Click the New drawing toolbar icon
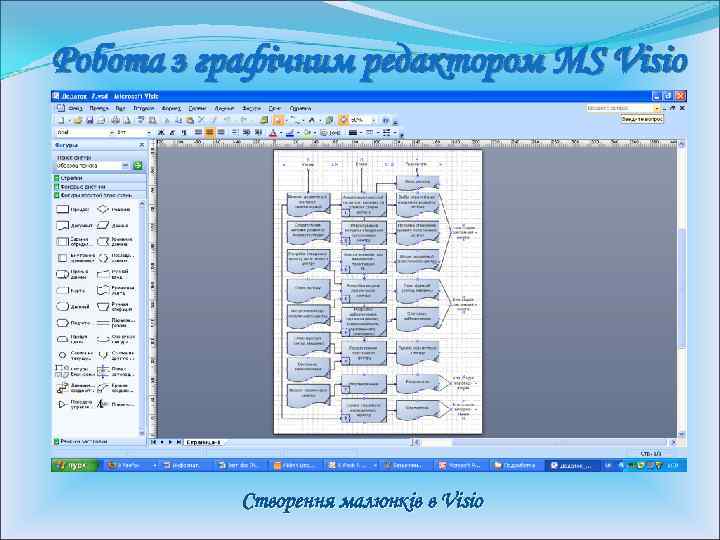The height and width of the screenshot is (540, 720). click(61, 120)
